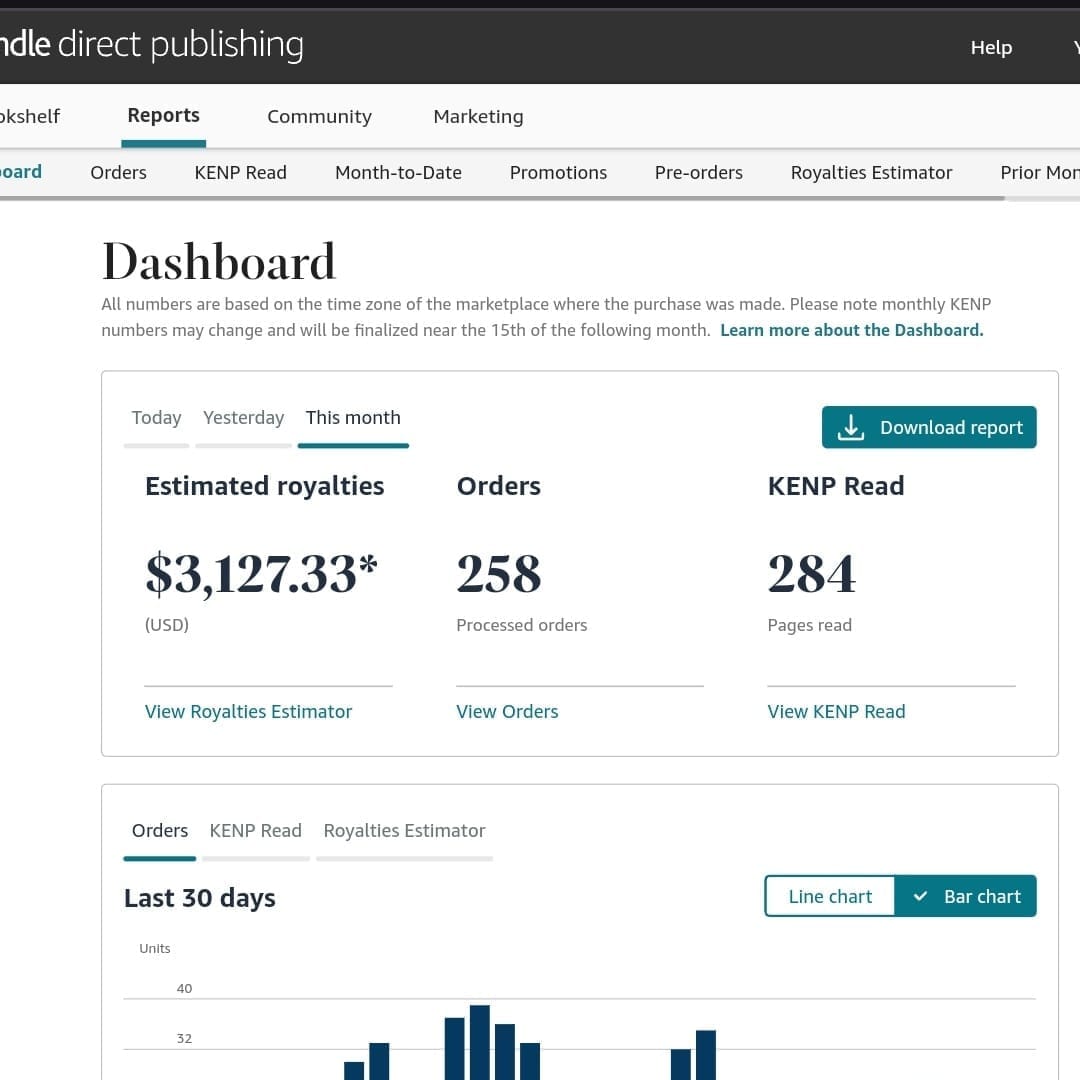Image resolution: width=1080 pixels, height=1080 pixels.
Task: Switch the chart to the KENP Read tab
Action: click(x=255, y=830)
